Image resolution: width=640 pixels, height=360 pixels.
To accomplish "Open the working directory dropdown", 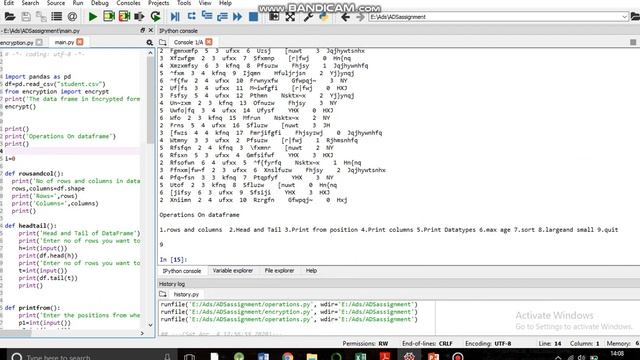I will [624, 17].
